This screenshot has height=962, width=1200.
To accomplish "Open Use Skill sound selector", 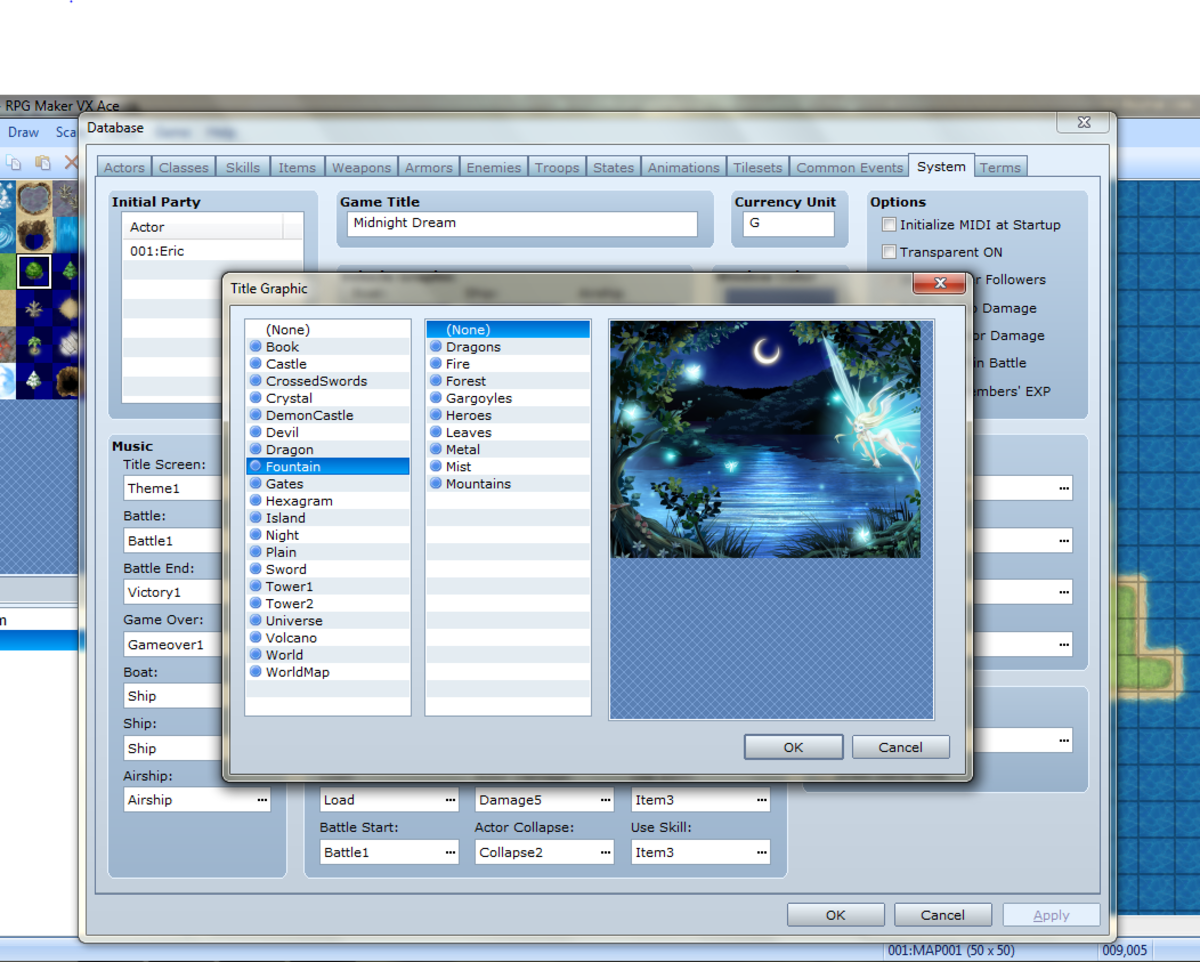I will coord(761,852).
